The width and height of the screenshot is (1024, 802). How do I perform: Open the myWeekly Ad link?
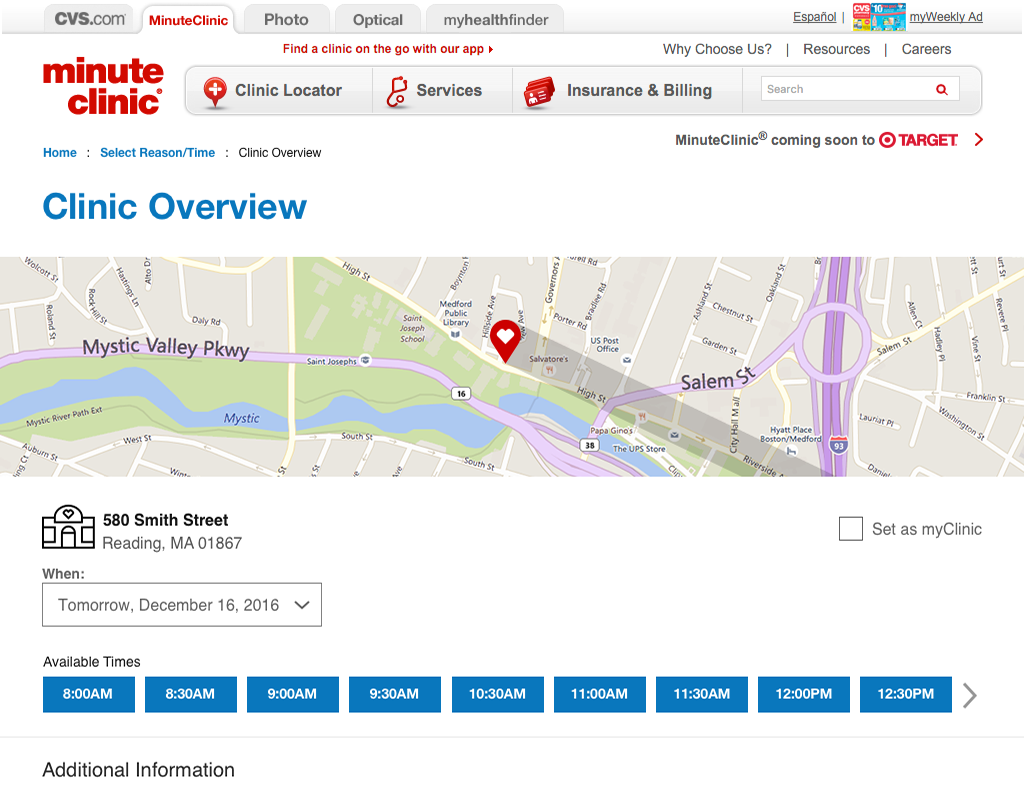(x=946, y=17)
